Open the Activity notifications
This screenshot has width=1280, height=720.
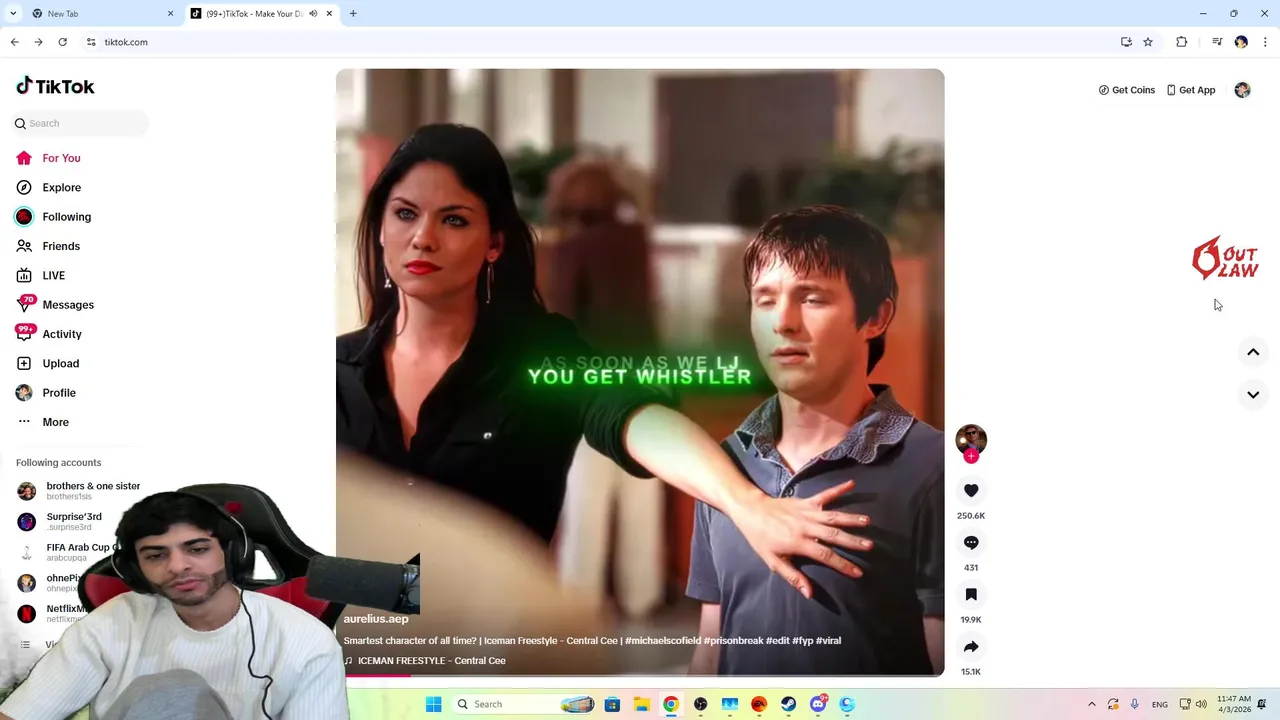(x=48, y=334)
